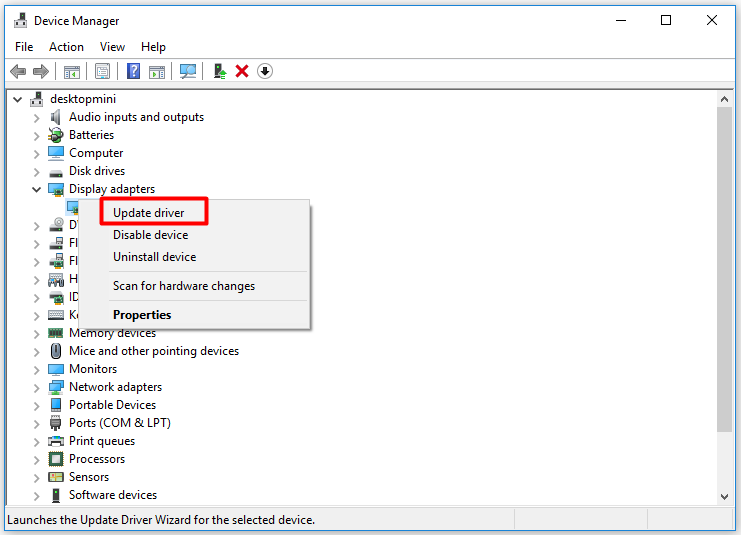Viewport: 741px width, 535px height.
Task: Click the Monitors category icon
Action: pos(56,369)
